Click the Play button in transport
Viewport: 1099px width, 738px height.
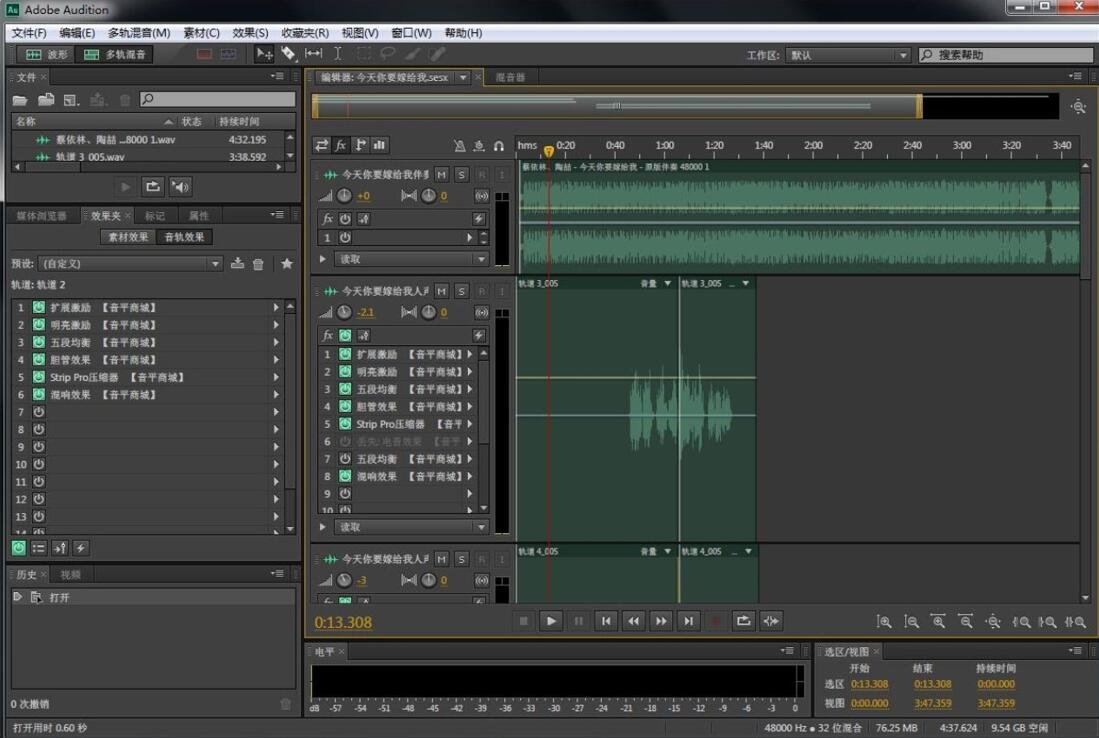point(551,621)
